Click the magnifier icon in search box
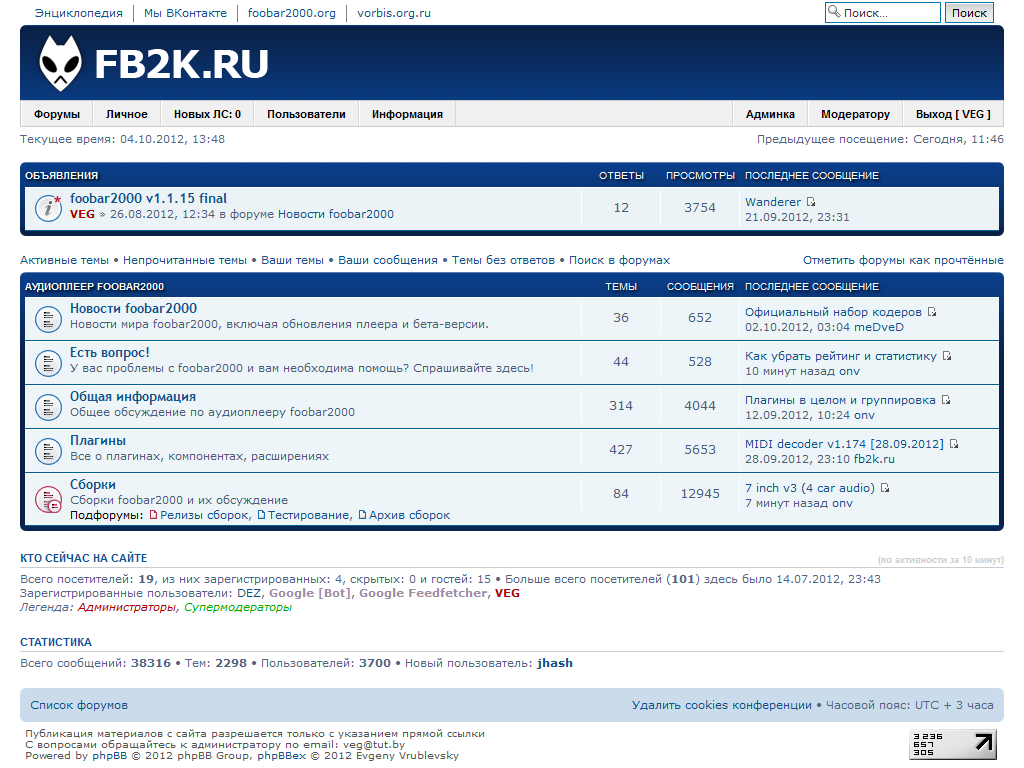 pyautogui.click(x=834, y=13)
